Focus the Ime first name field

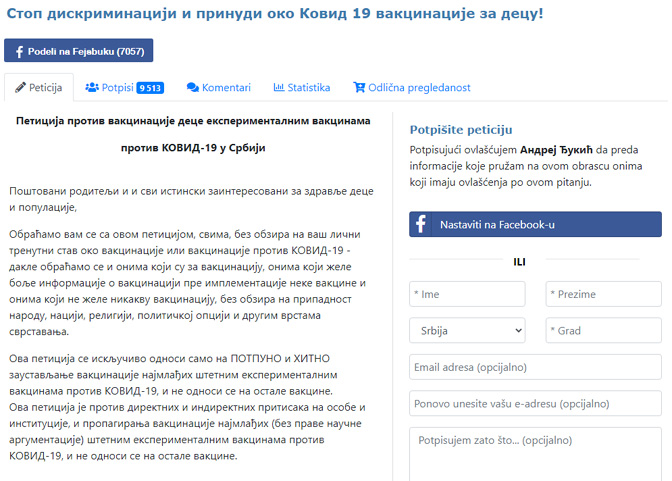467,294
